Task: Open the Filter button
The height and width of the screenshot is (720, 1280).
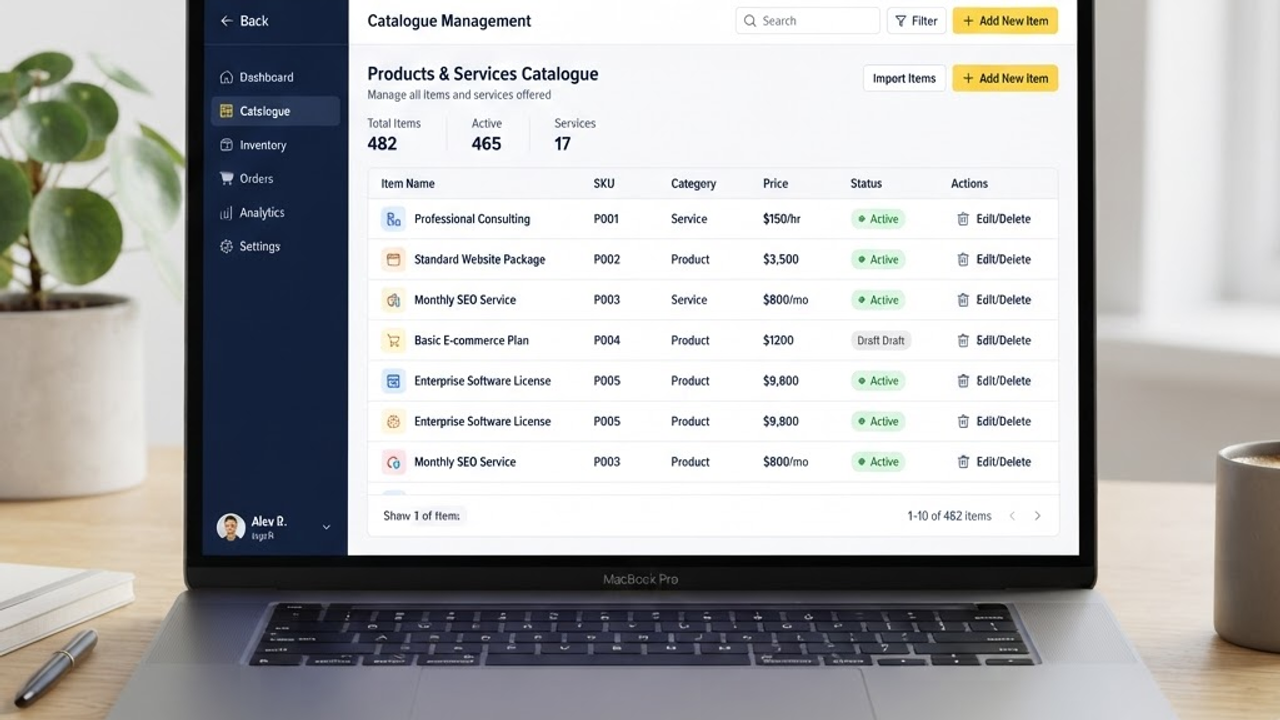Action: click(916, 21)
